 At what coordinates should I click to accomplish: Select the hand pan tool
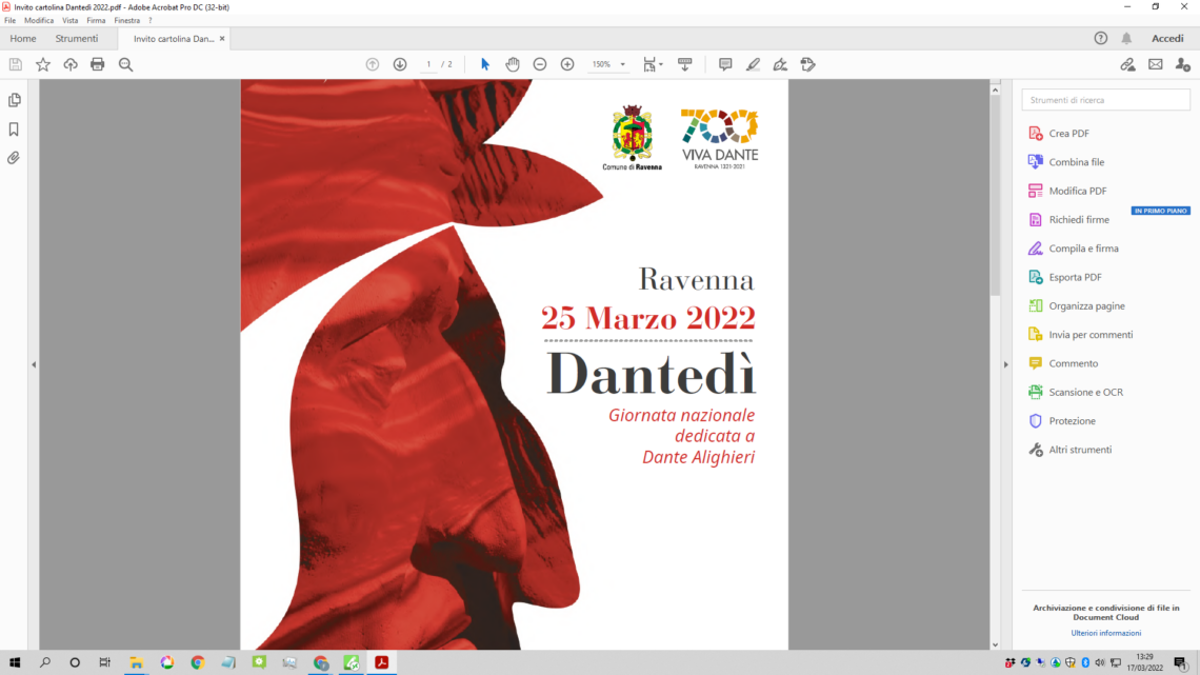(512, 64)
